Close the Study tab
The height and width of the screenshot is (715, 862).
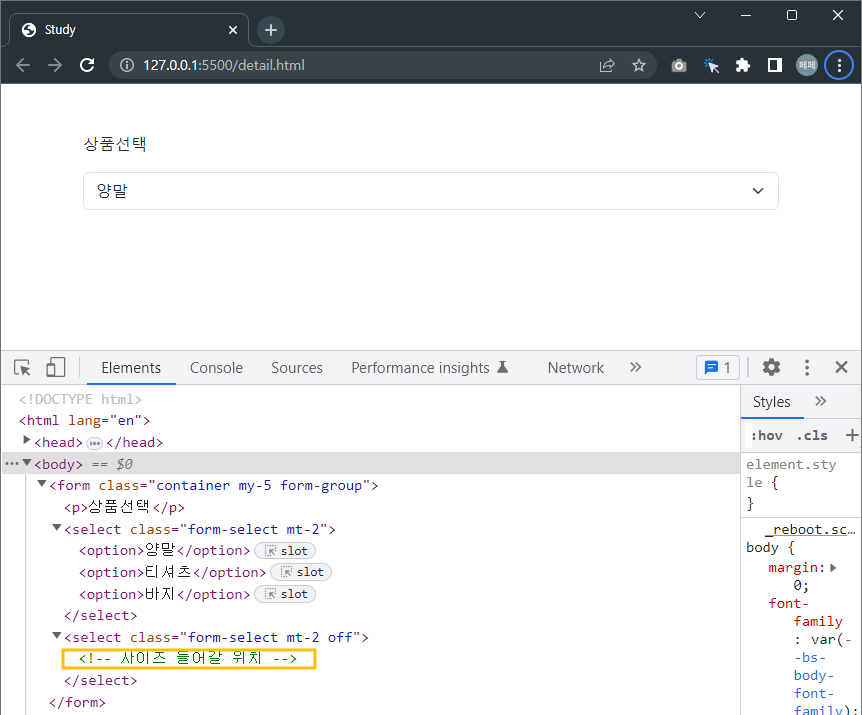pyautogui.click(x=233, y=30)
